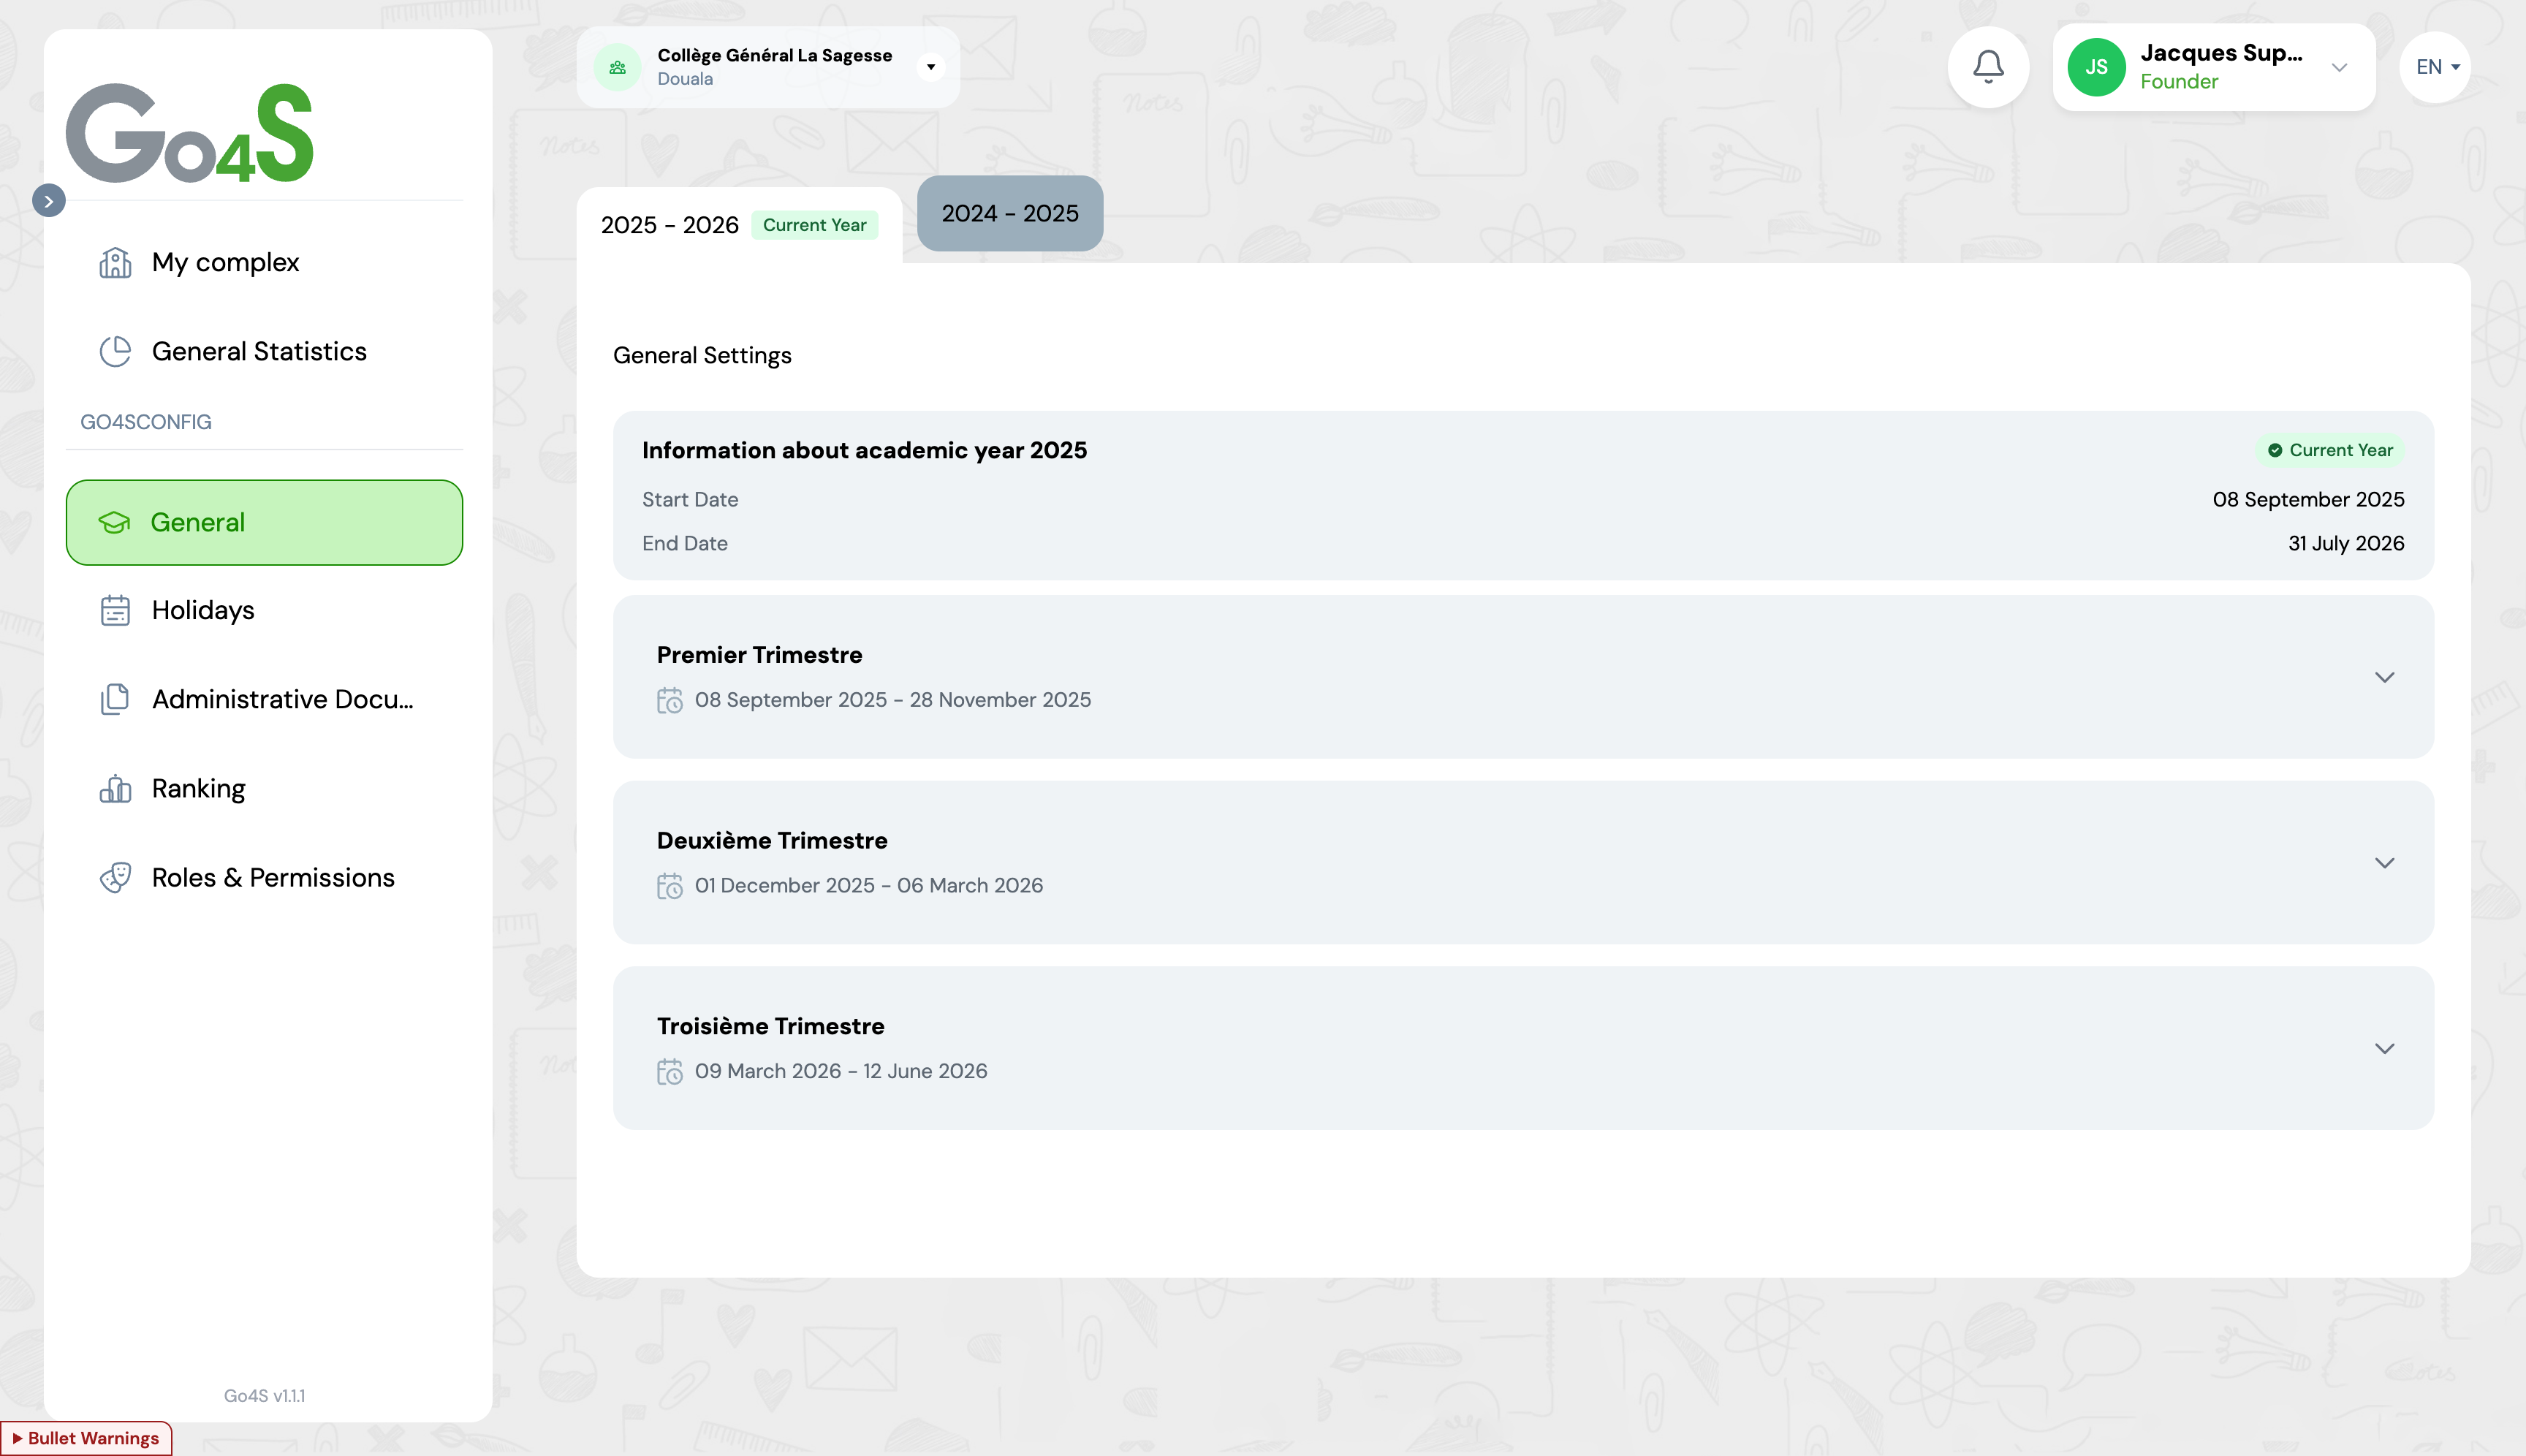Screen dimensions: 2526x1456
Task: Click the Bullet Warnings button
Action: 86,1437
